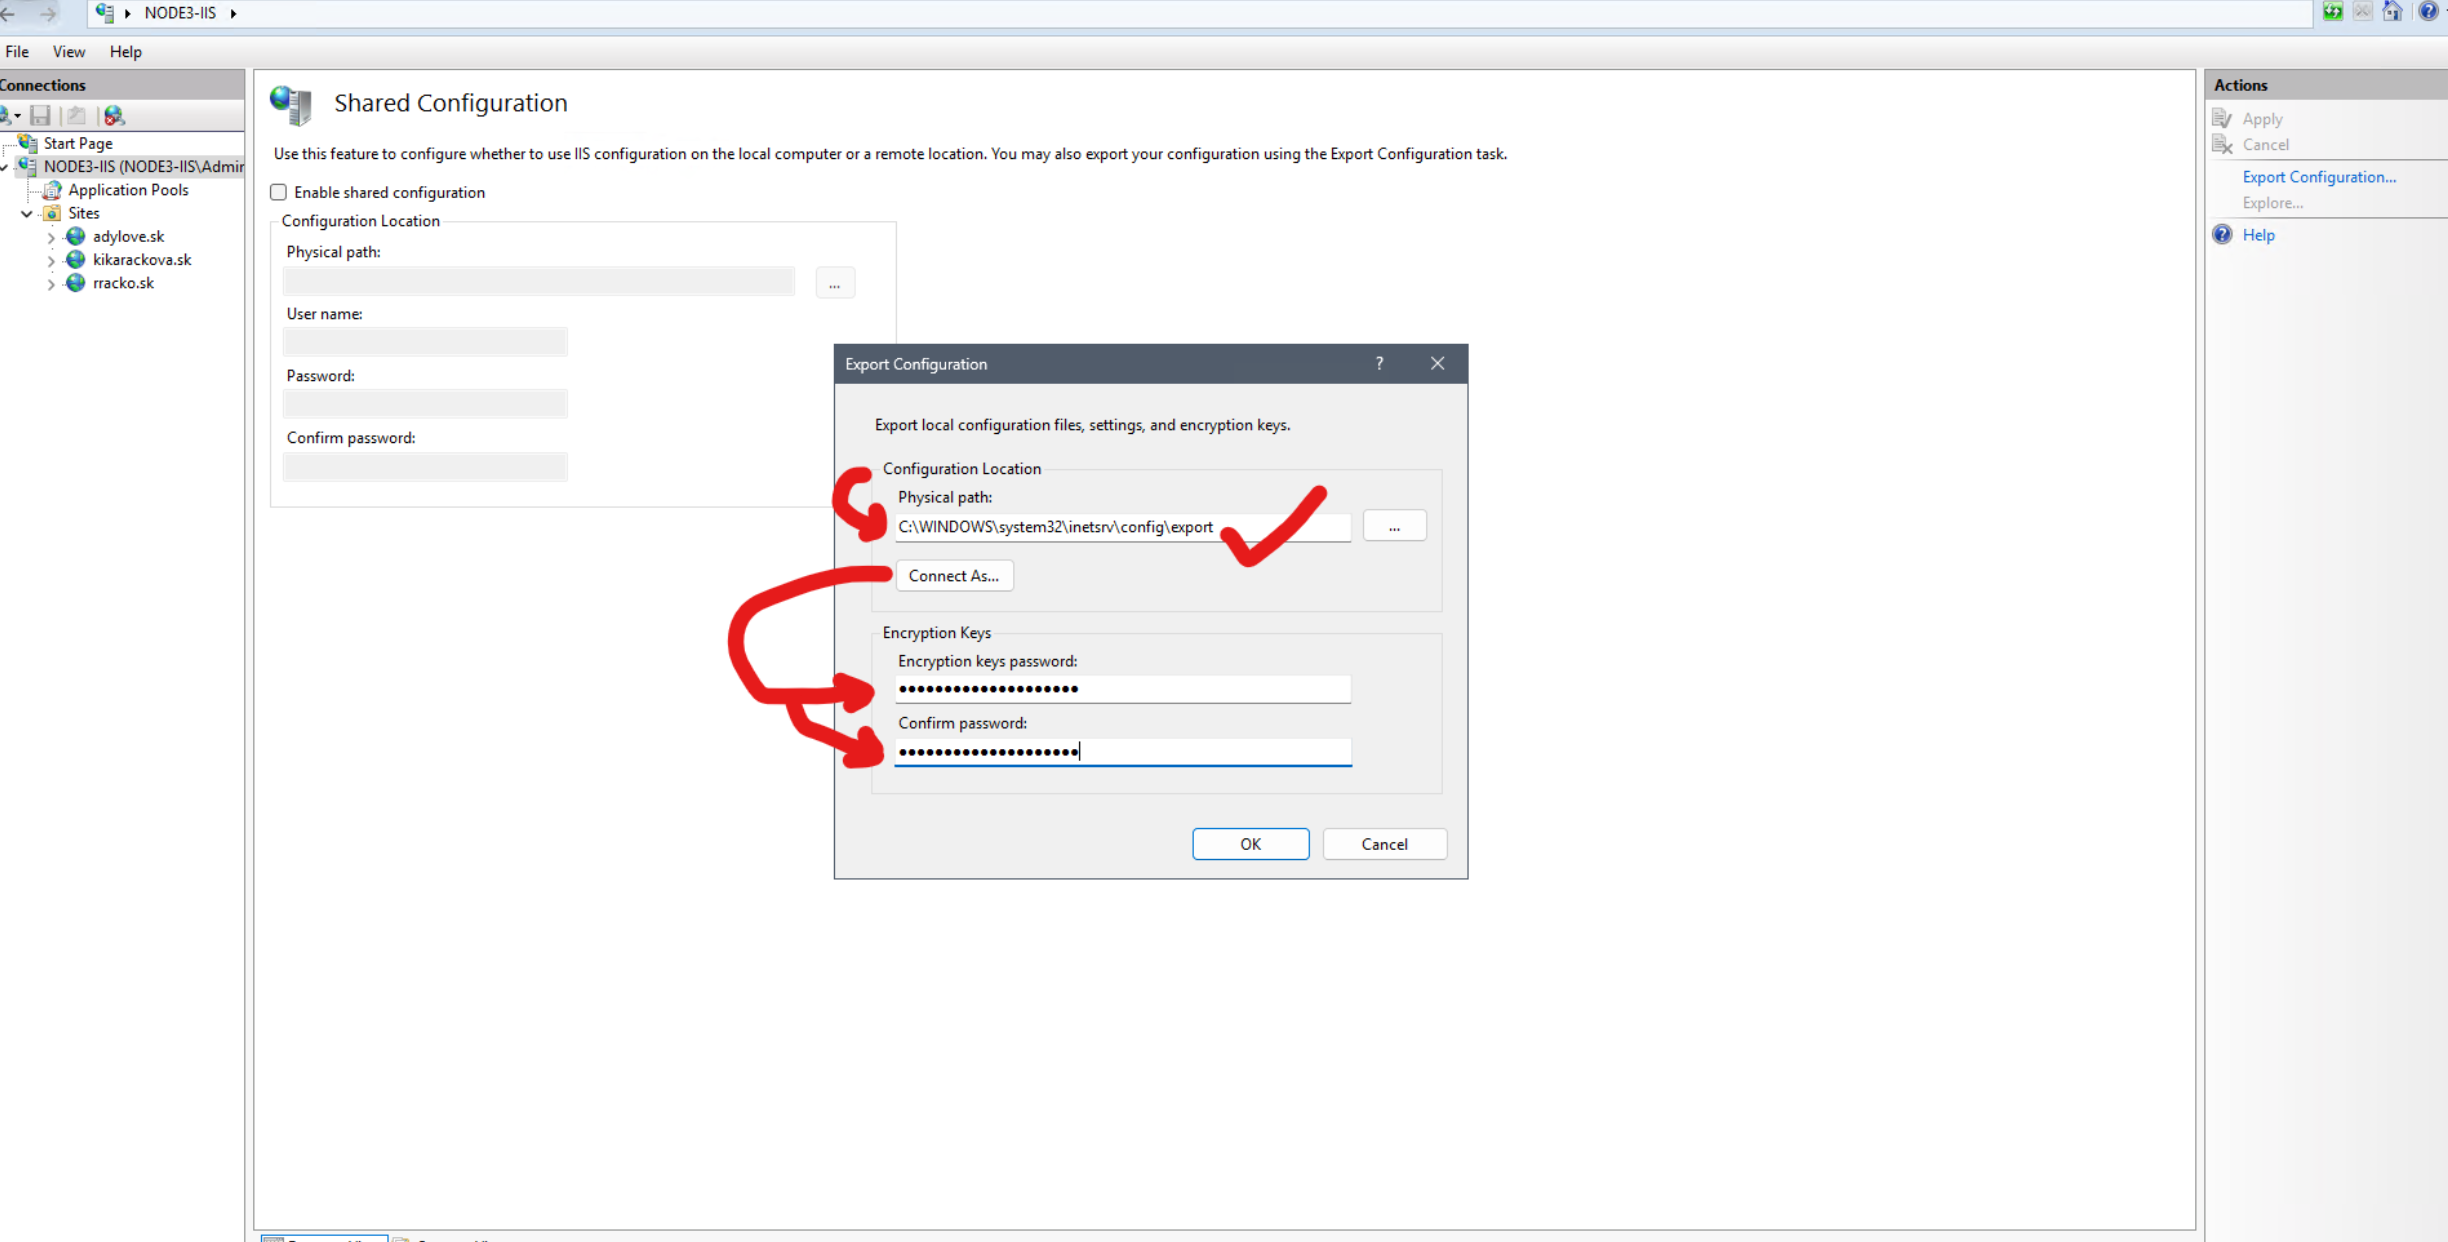Expand the rracko.sk site node
Viewport: 2448px width, 1242px height.
[51, 284]
